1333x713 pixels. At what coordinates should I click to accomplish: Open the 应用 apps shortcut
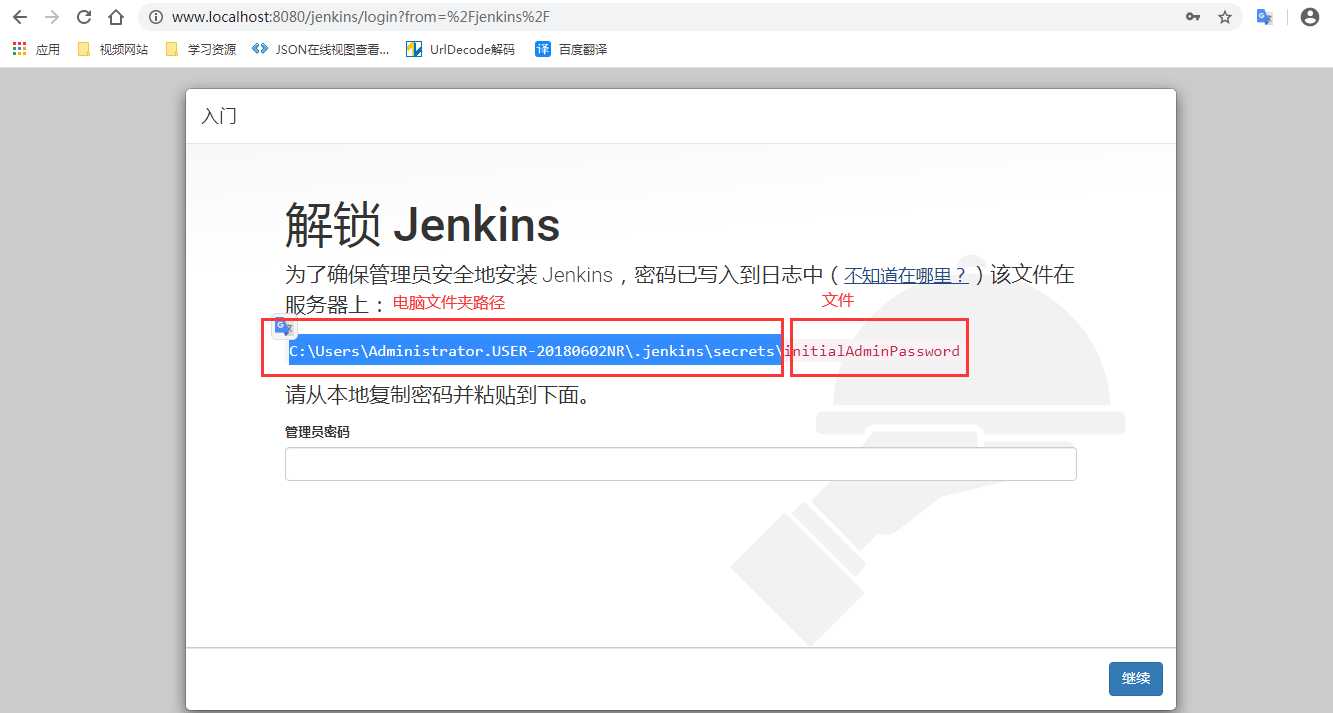36,49
